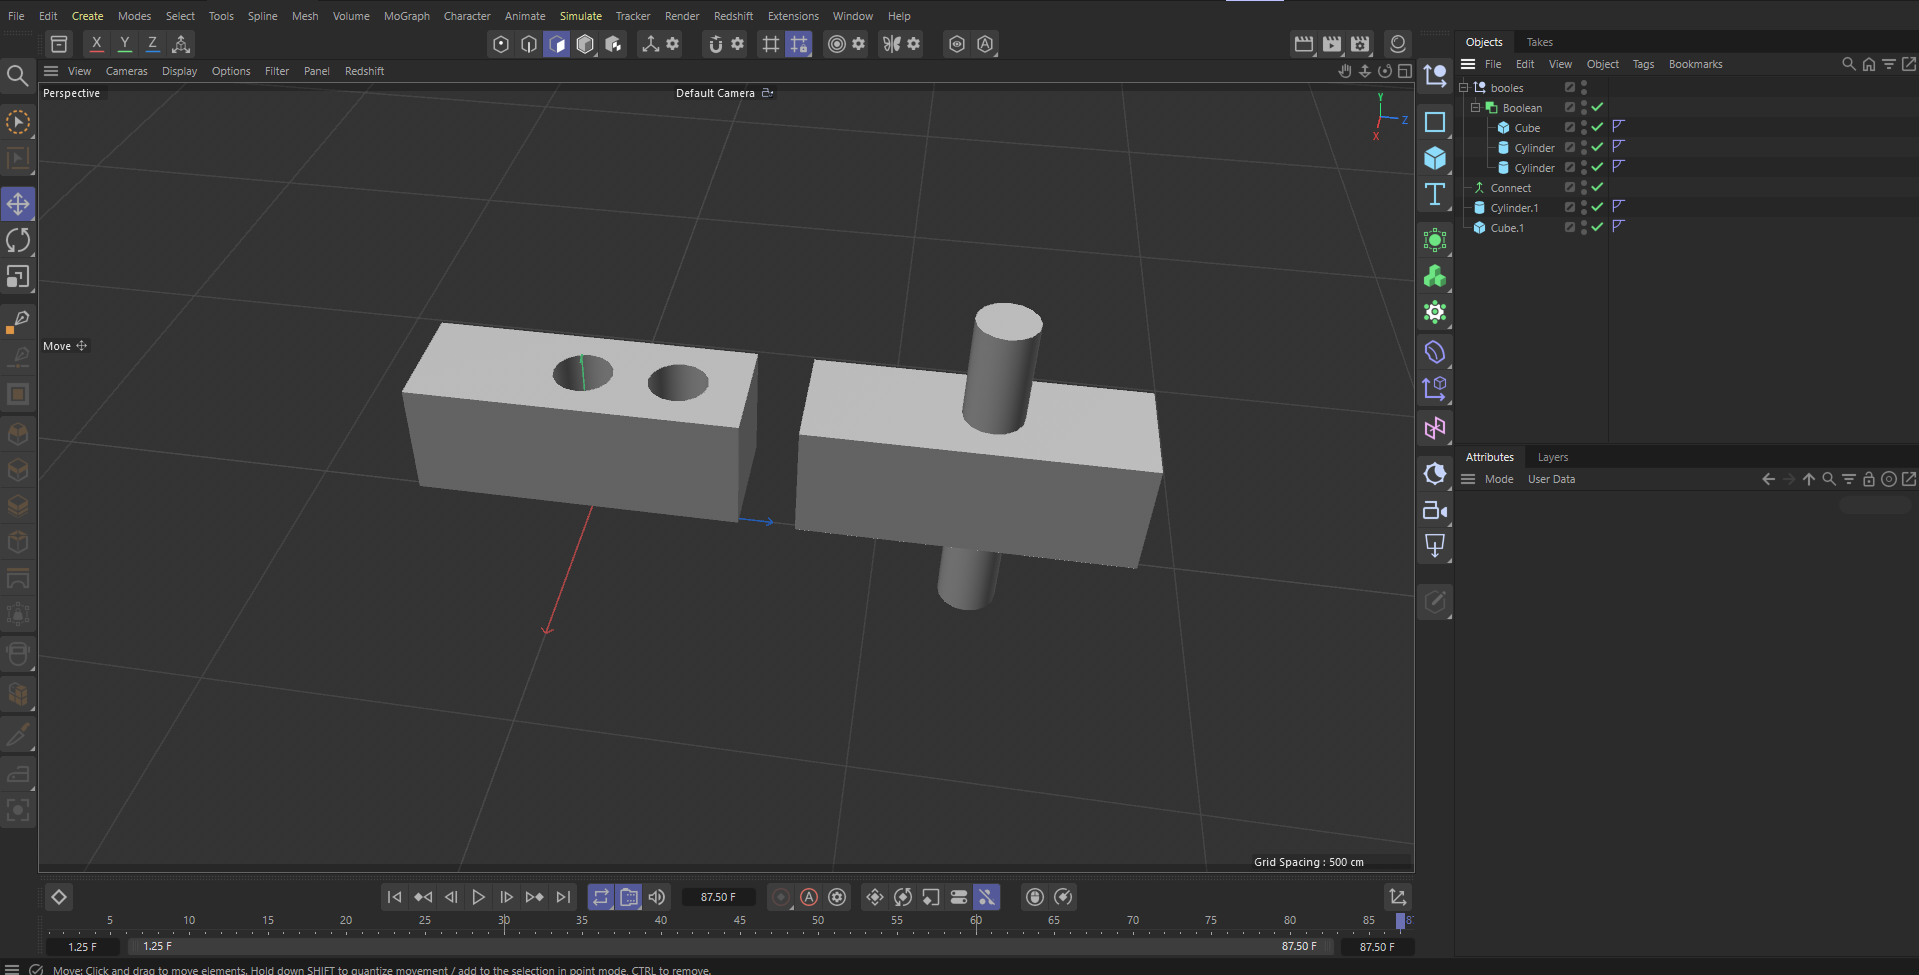This screenshot has height=975, width=1919.
Task: Select the Scale tool
Action: click(x=18, y=277)
